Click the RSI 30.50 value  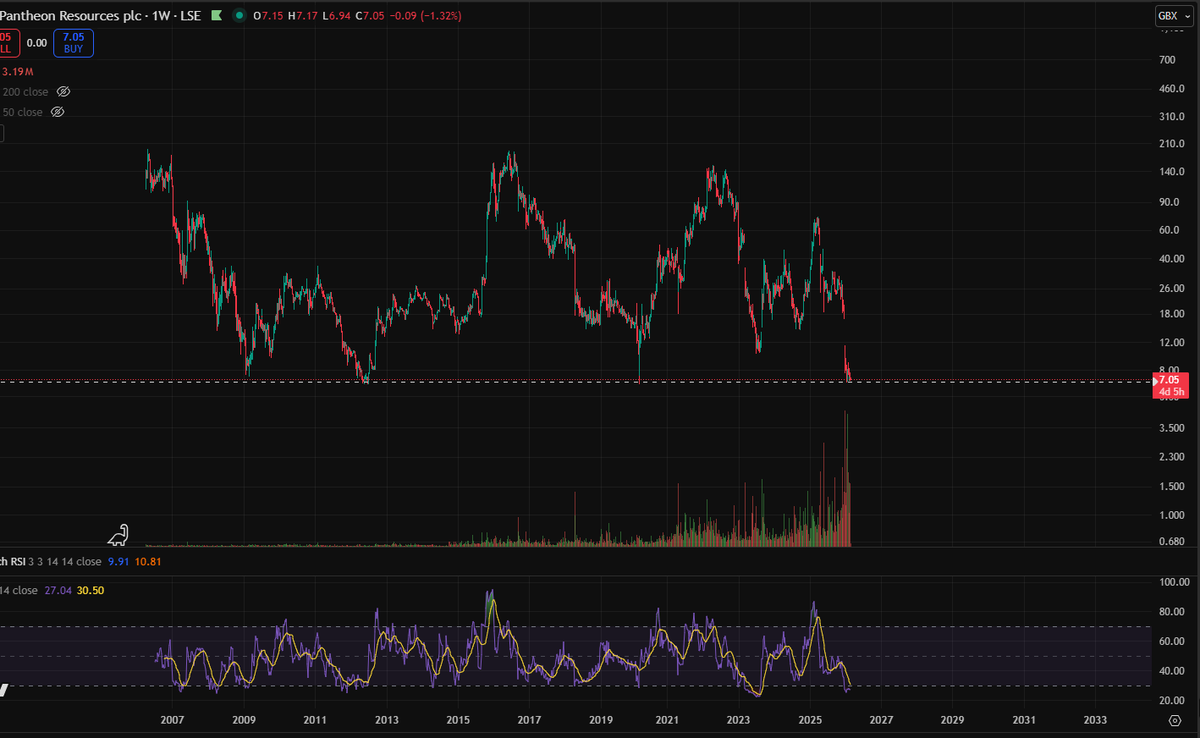click(x=89, y=590)
